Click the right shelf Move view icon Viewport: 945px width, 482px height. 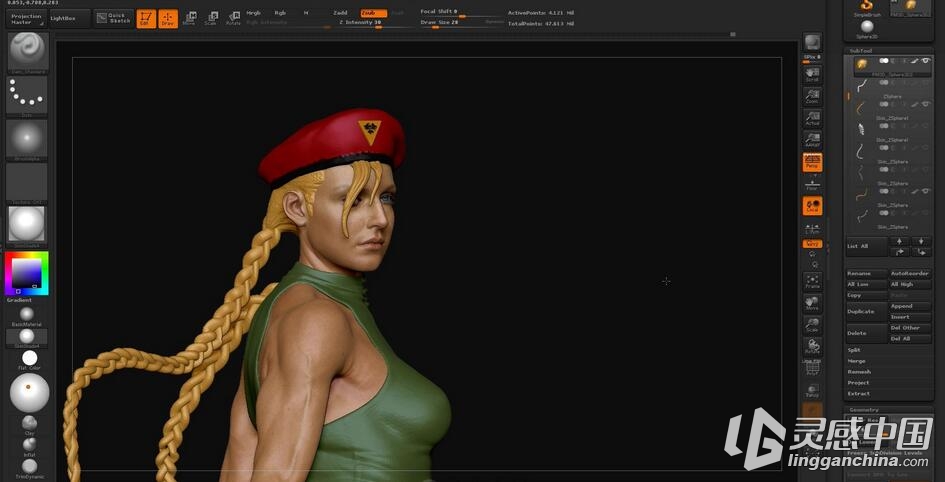(x=812, y=303)
